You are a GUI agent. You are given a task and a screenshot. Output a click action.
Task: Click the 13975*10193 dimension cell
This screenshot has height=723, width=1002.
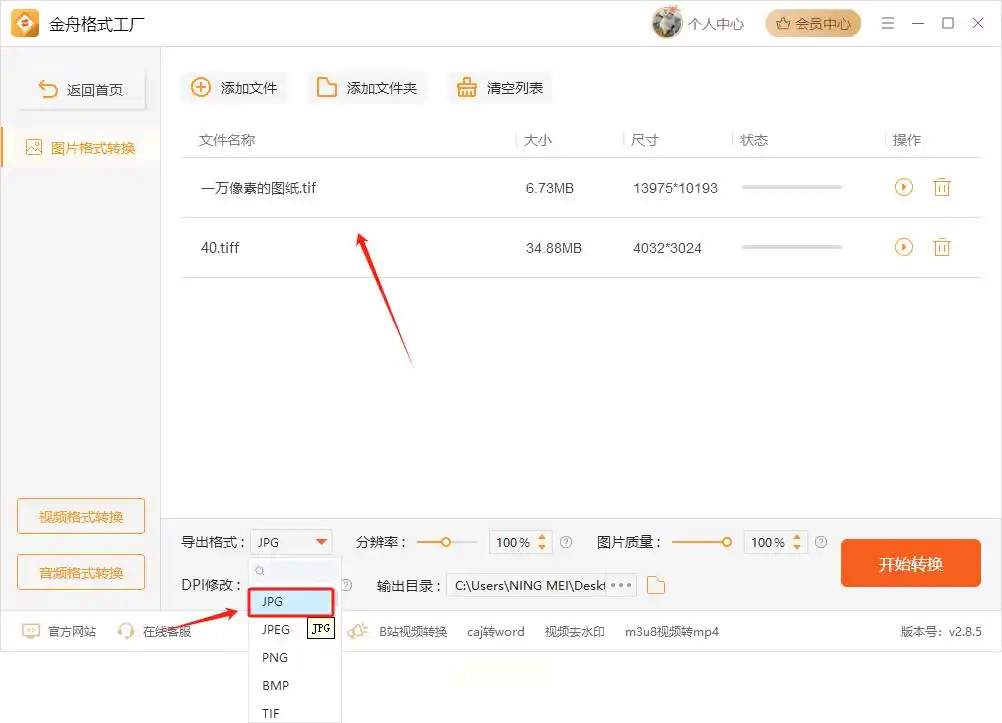675,188
